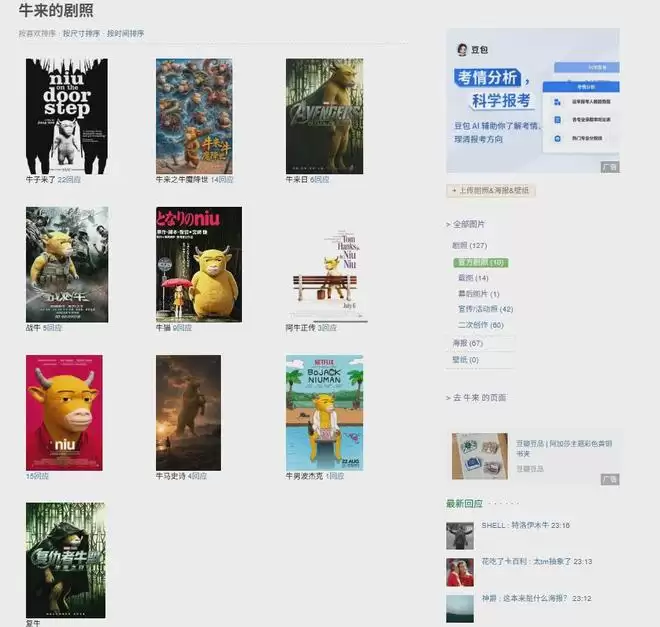Open the Bojack Niuman poster
The image size is (660, 627).
(325, 412)
